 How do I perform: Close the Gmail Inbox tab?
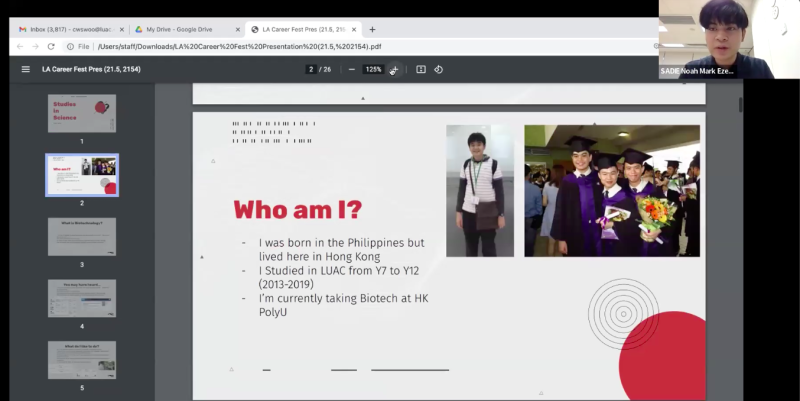click(121, 30)
